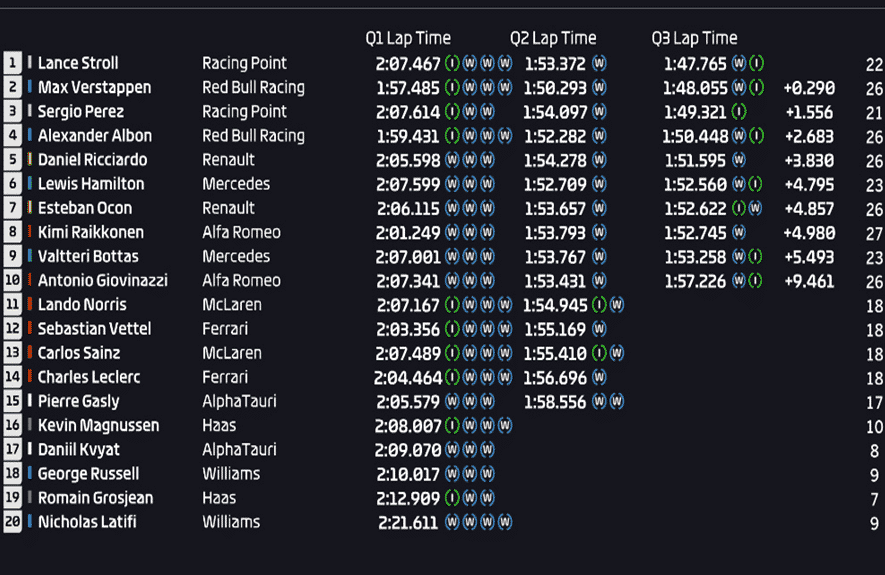This screenshot has height=575, width=885.
Task: Click the last wet tyre icon in Gasly's Q2 cell
Action: click(617, 401)
